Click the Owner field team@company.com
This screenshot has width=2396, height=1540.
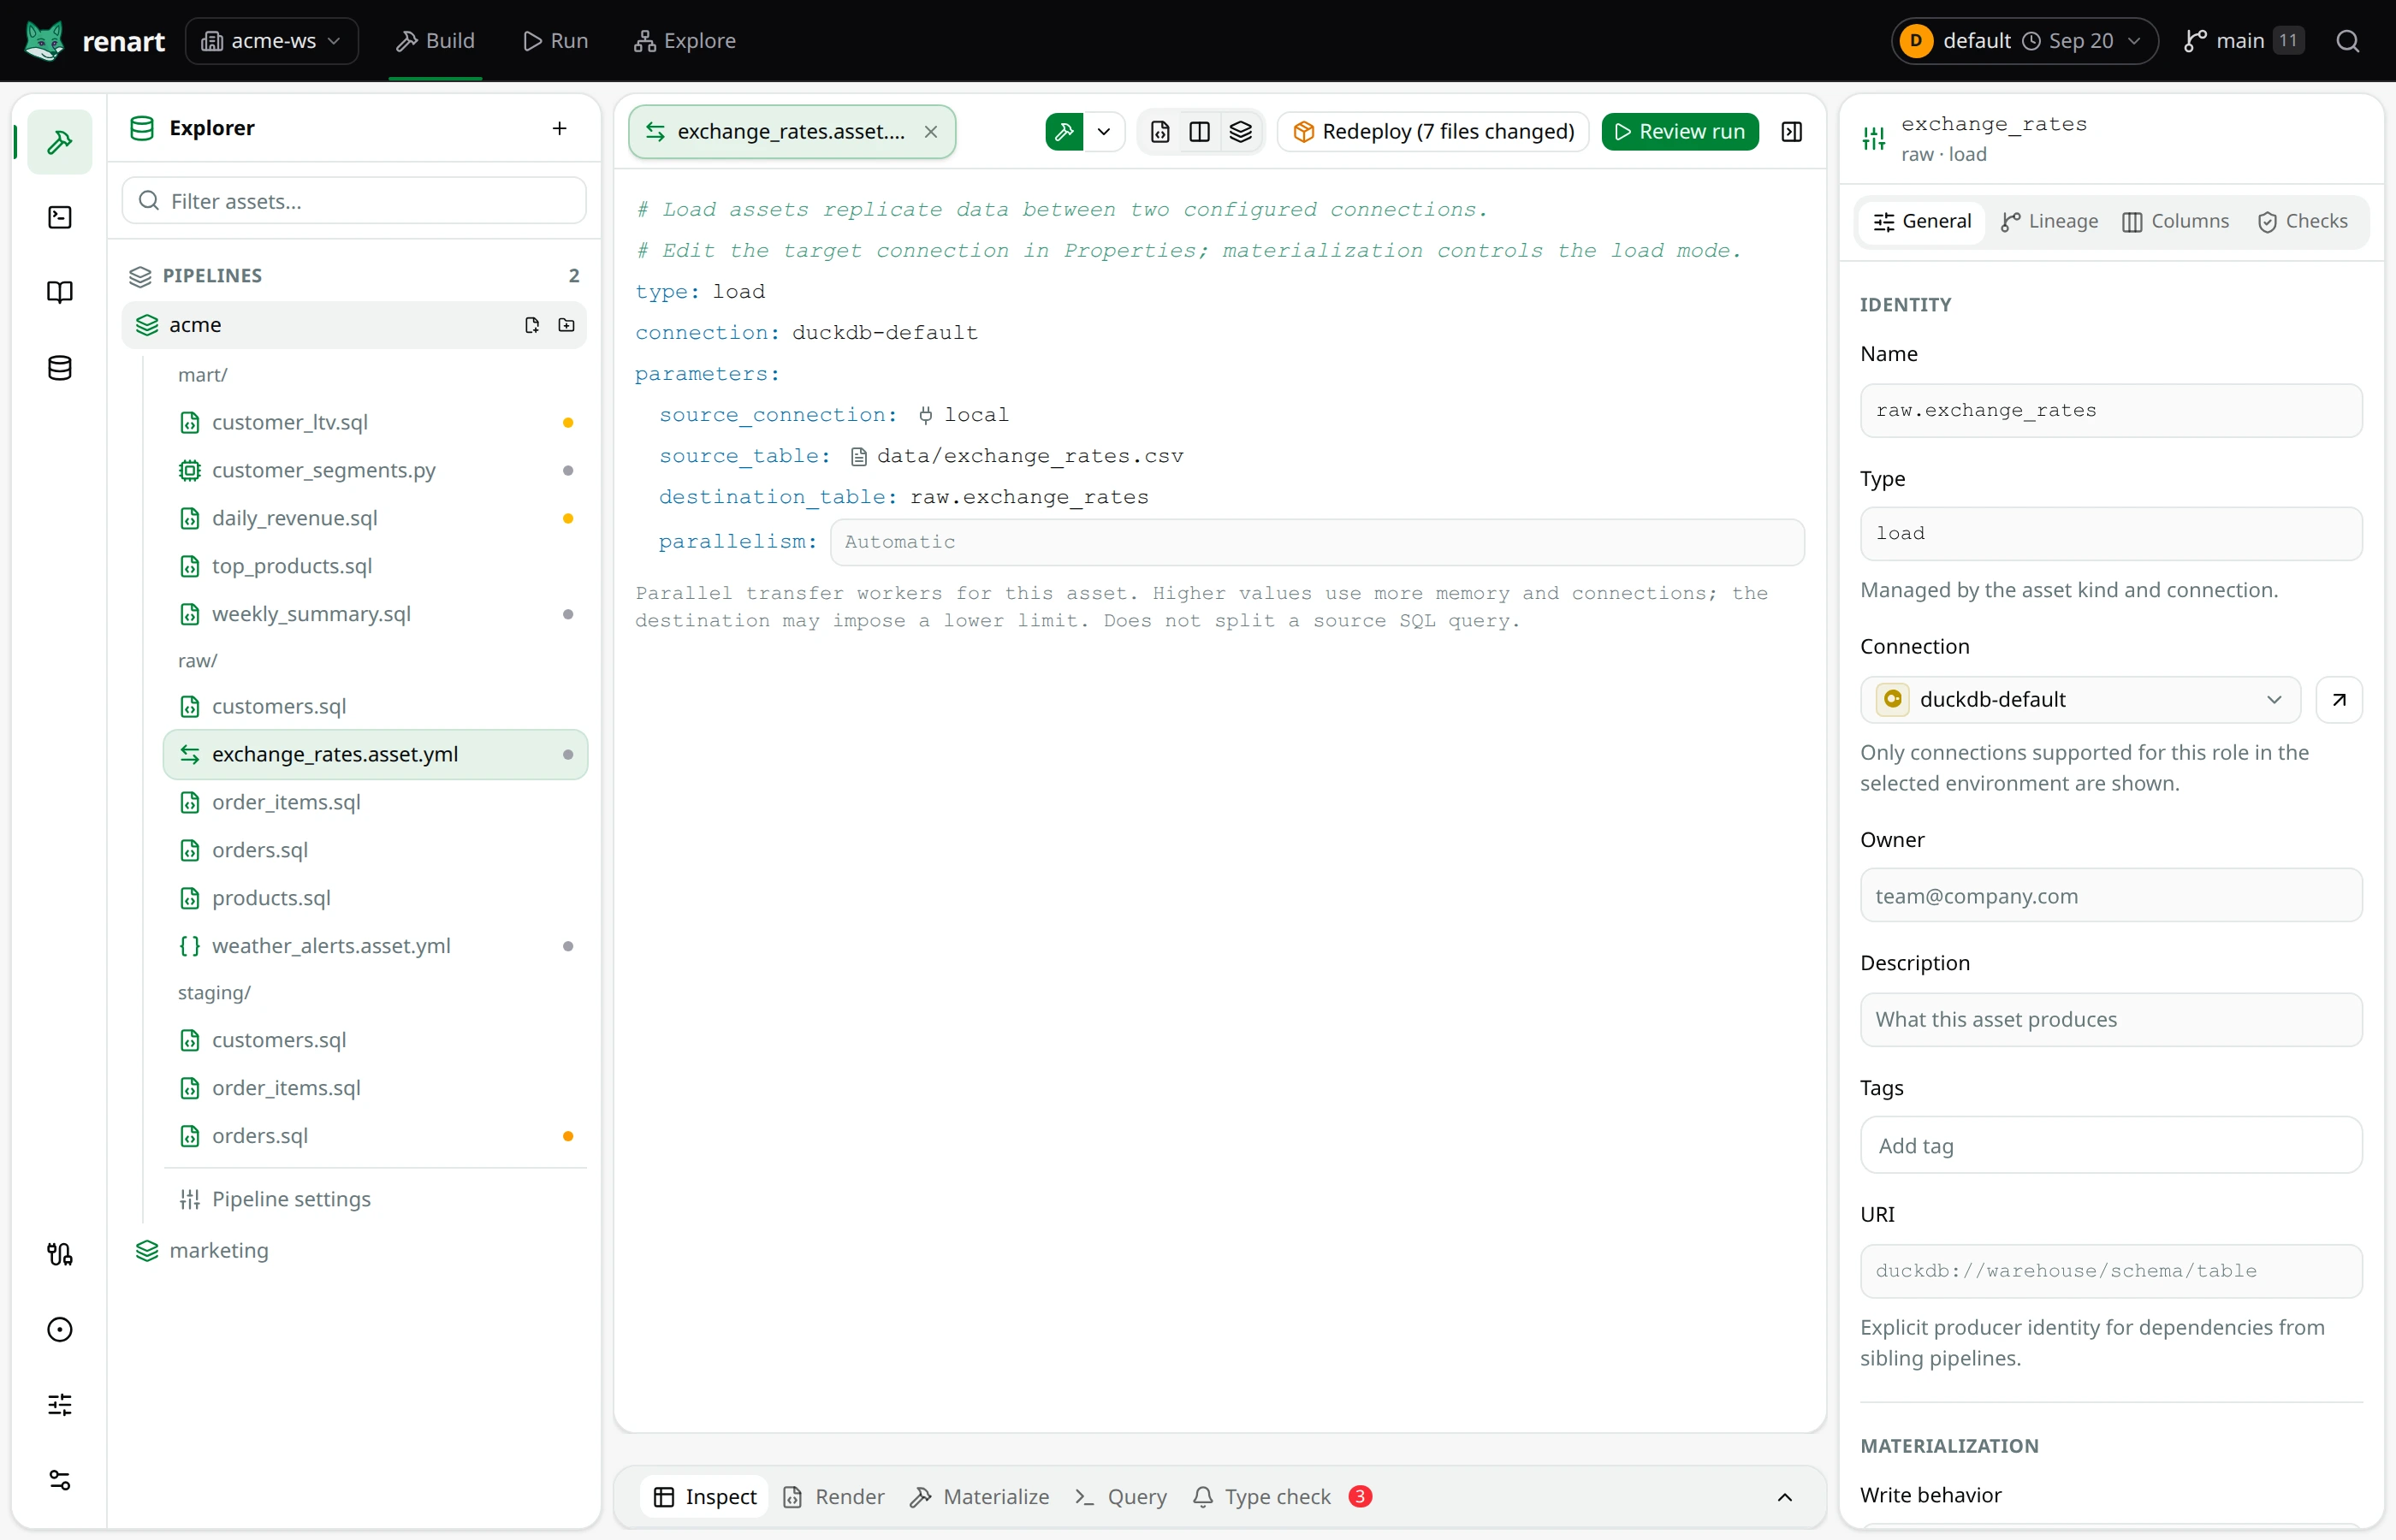click(2110, 896)
